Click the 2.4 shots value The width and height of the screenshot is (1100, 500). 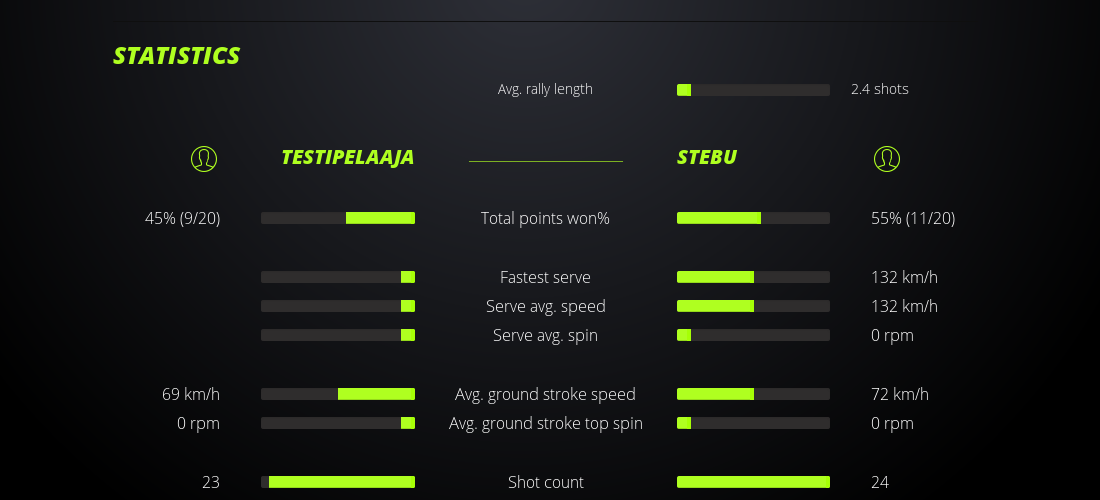point(880,89)
